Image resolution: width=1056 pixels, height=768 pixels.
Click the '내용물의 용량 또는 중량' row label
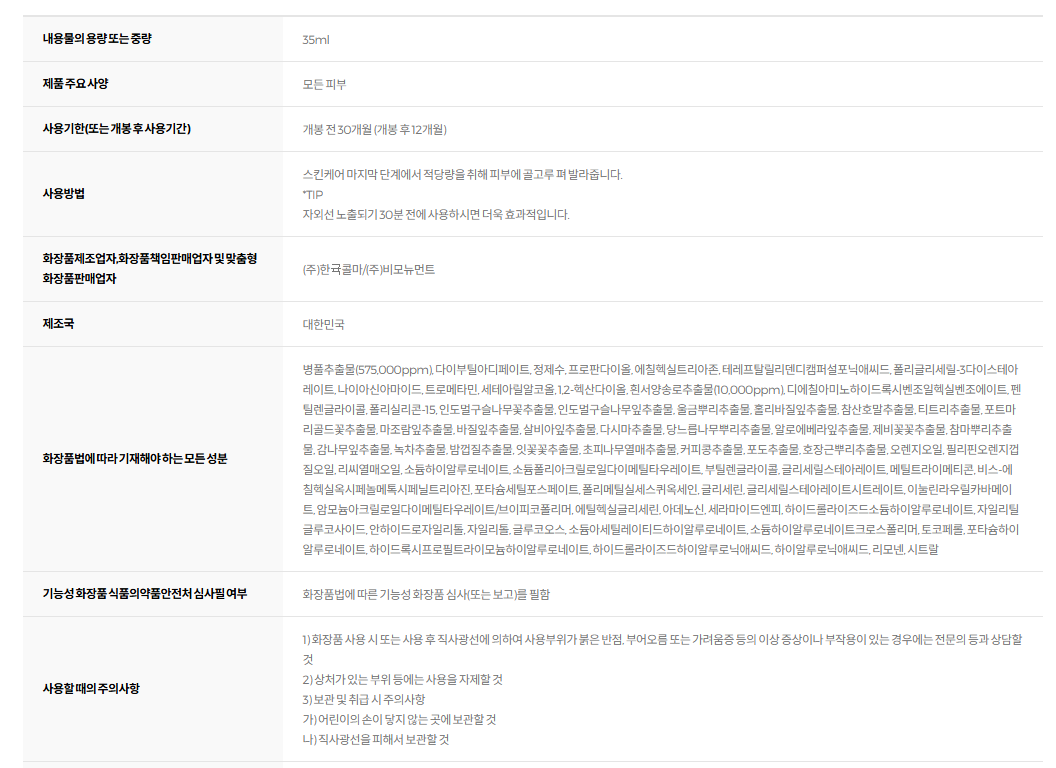tap(97, 39)
